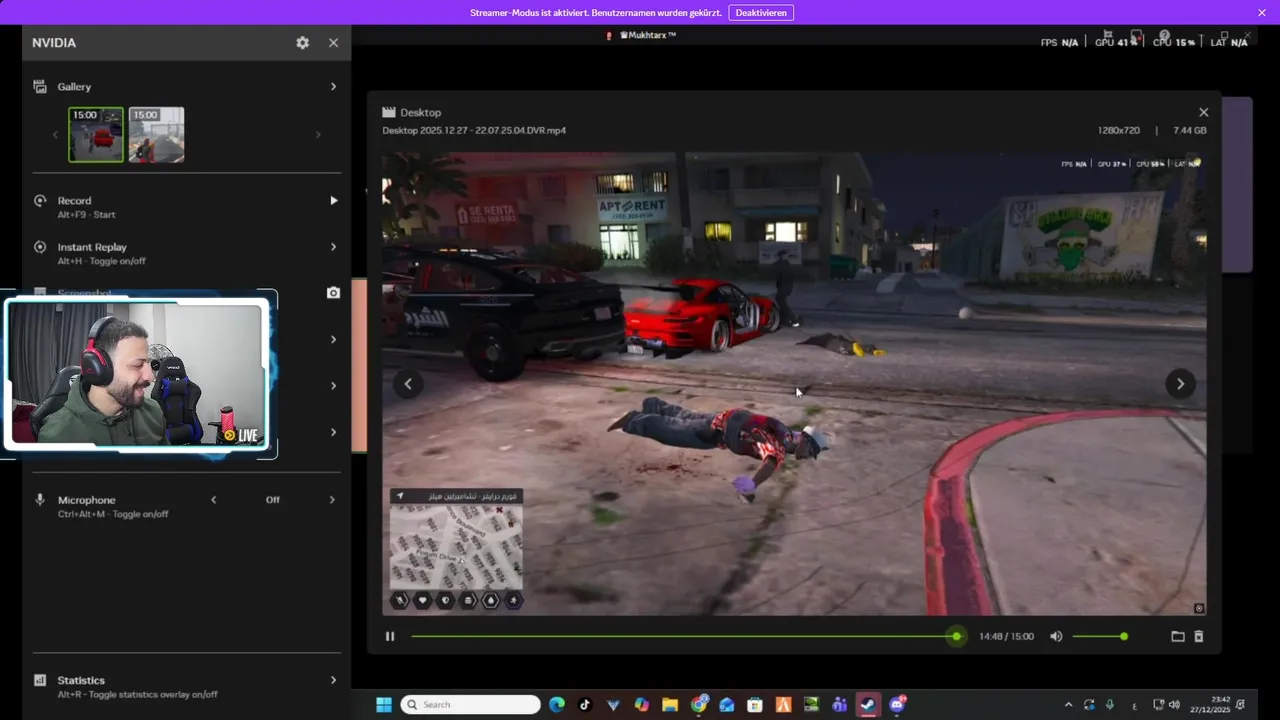Expand the Gallery section chevron
This screenshot has width=1280, height=720.
tap(333, 87)
